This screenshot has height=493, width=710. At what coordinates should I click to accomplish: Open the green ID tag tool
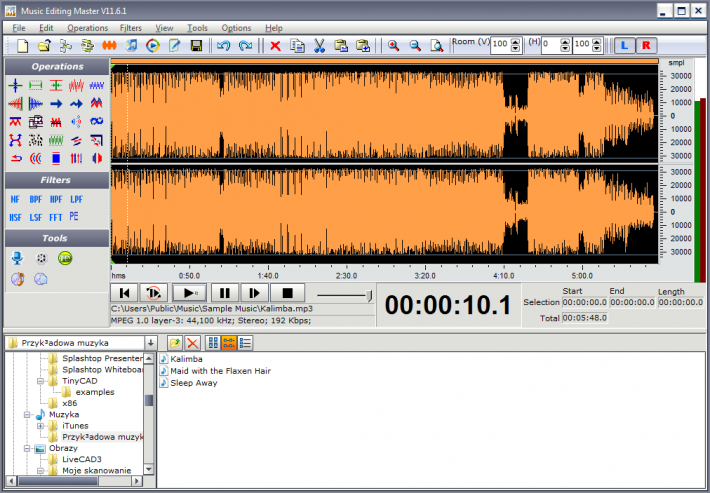(65, 258)
